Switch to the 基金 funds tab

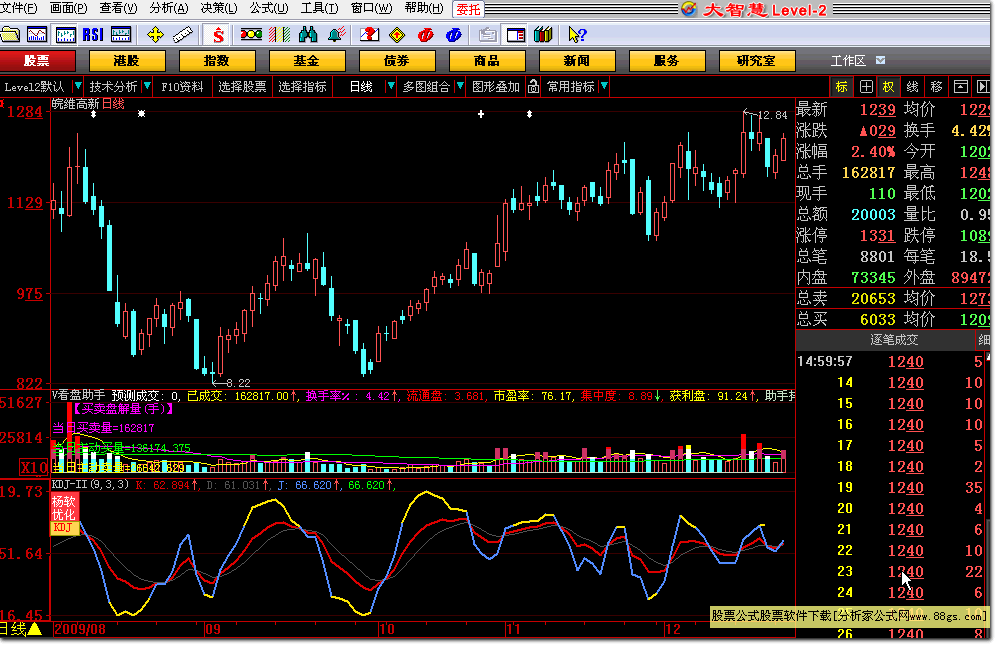click(x=307, y=60)
